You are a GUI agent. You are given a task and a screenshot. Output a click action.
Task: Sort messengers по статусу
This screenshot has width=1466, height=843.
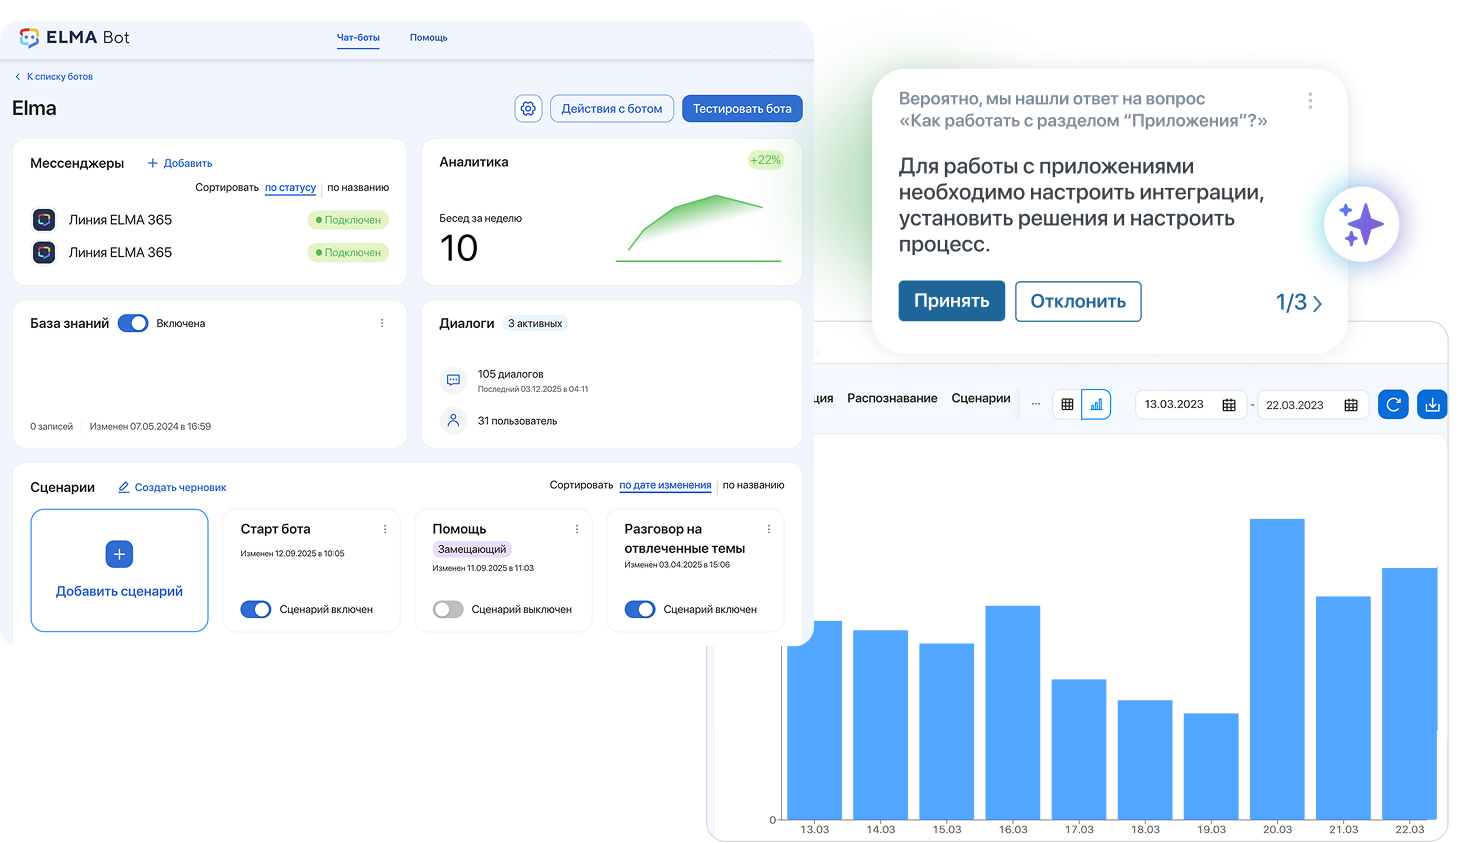point(290,187)
